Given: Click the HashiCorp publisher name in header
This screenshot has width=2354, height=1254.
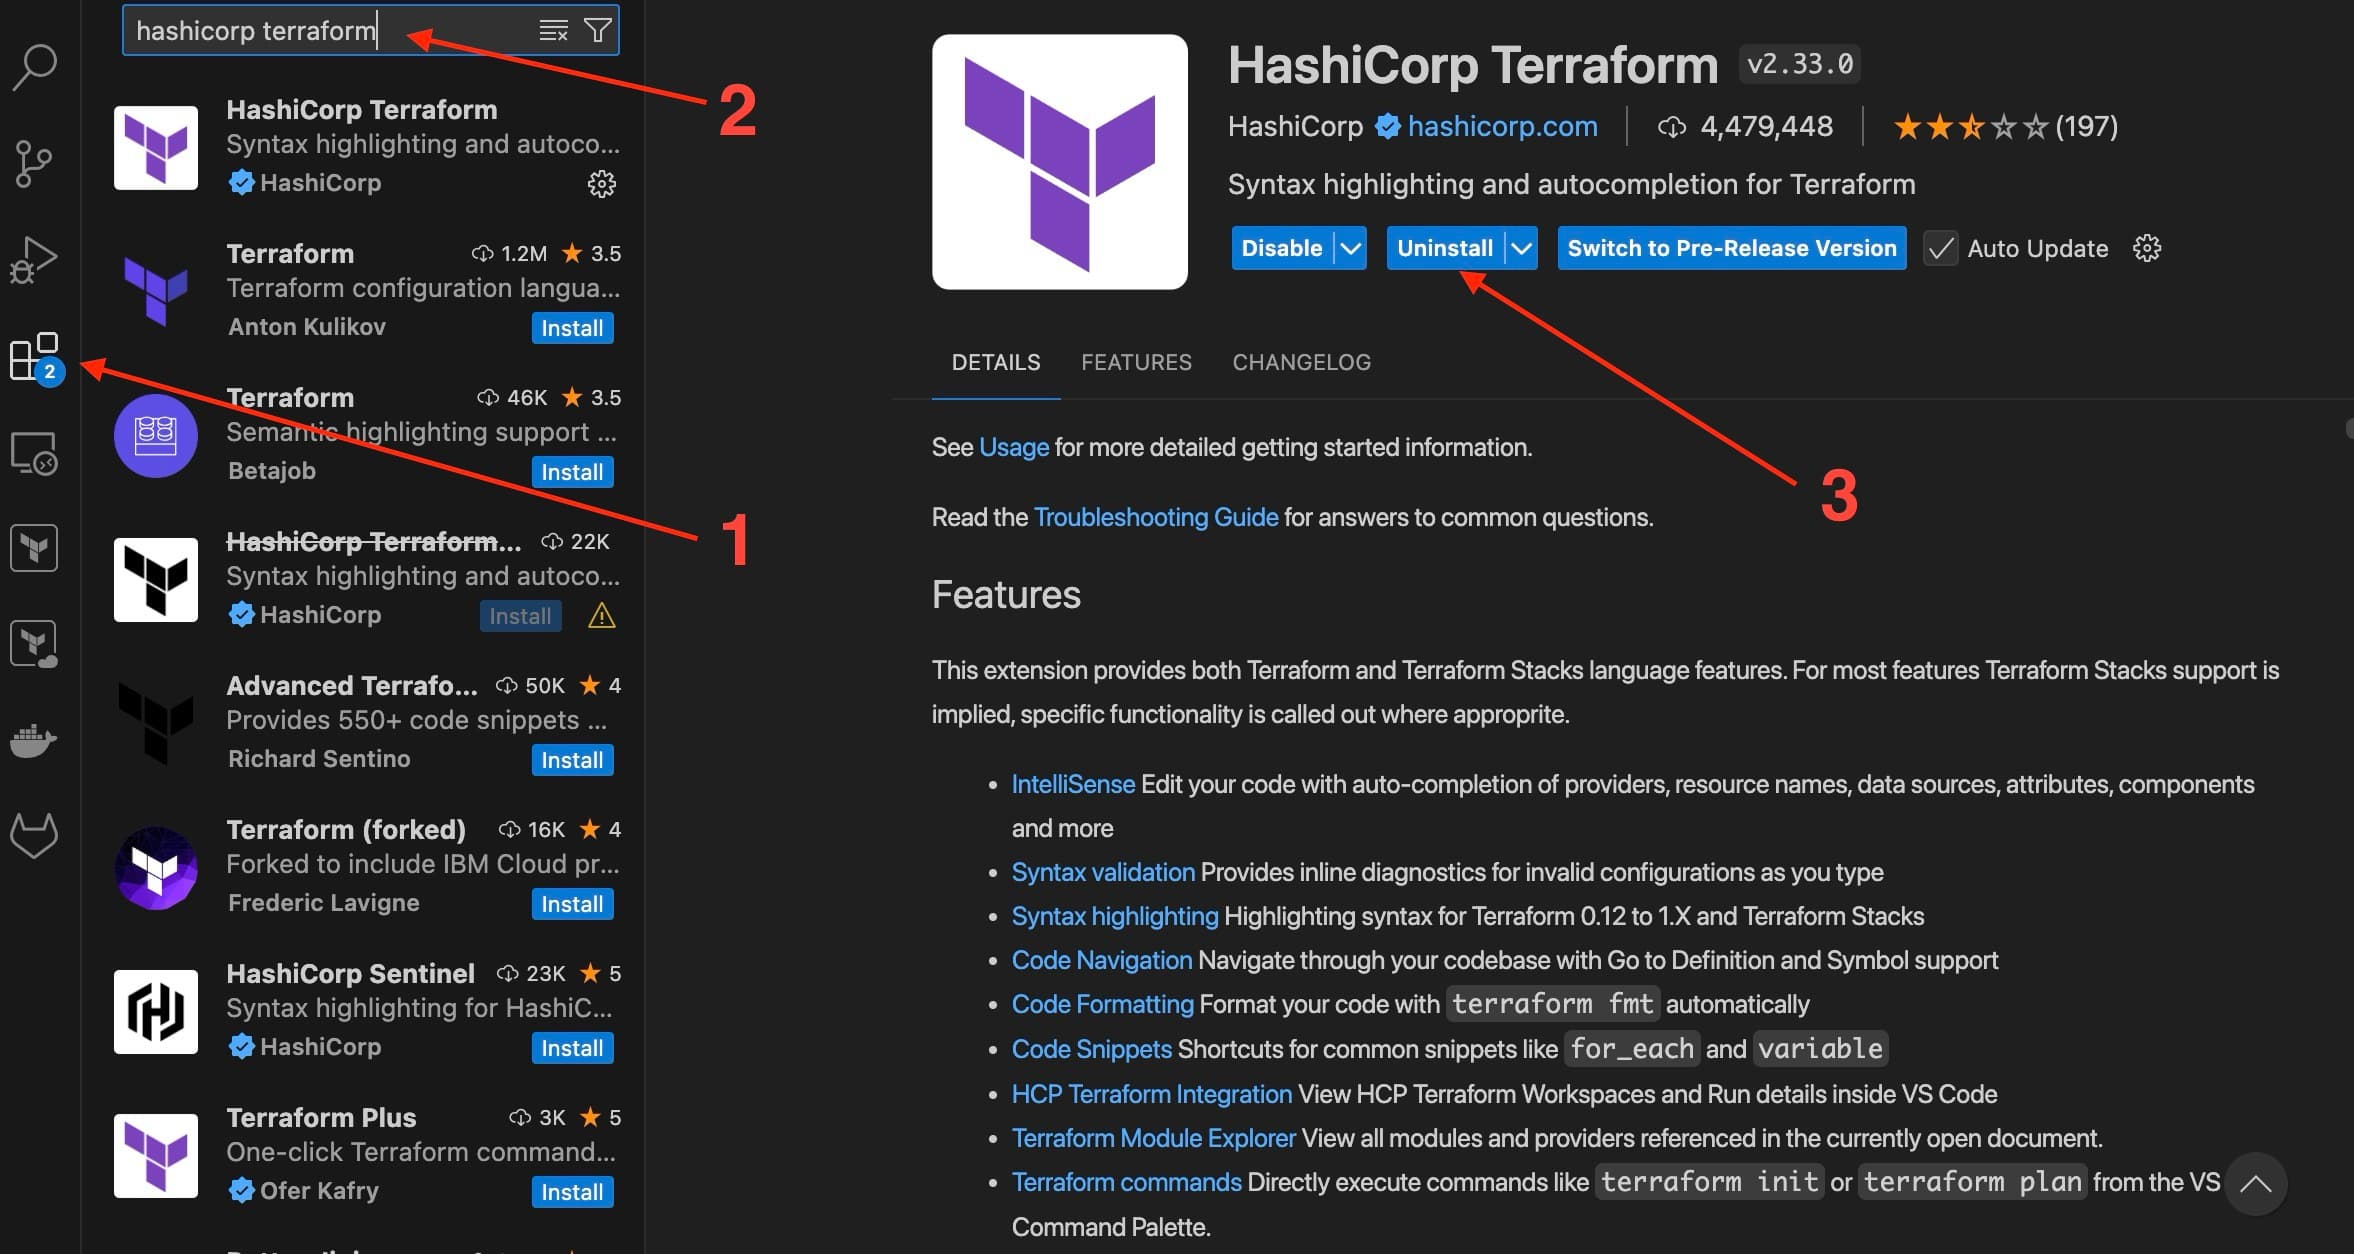Looking at the screenshot, I should (x=1295, y=127).
